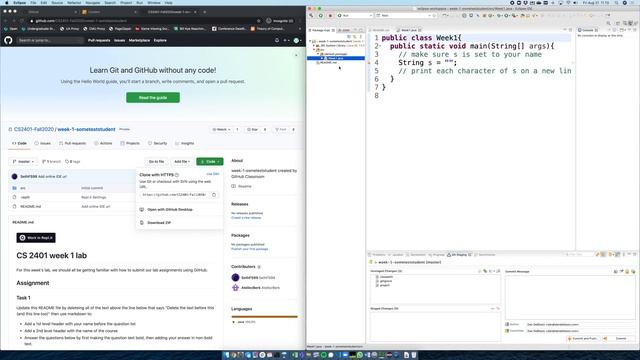The width and height of the screenshot is (640, 360).
Task: Click the 'Remove all from index' icon in Staged Changes
Action: 498,309
